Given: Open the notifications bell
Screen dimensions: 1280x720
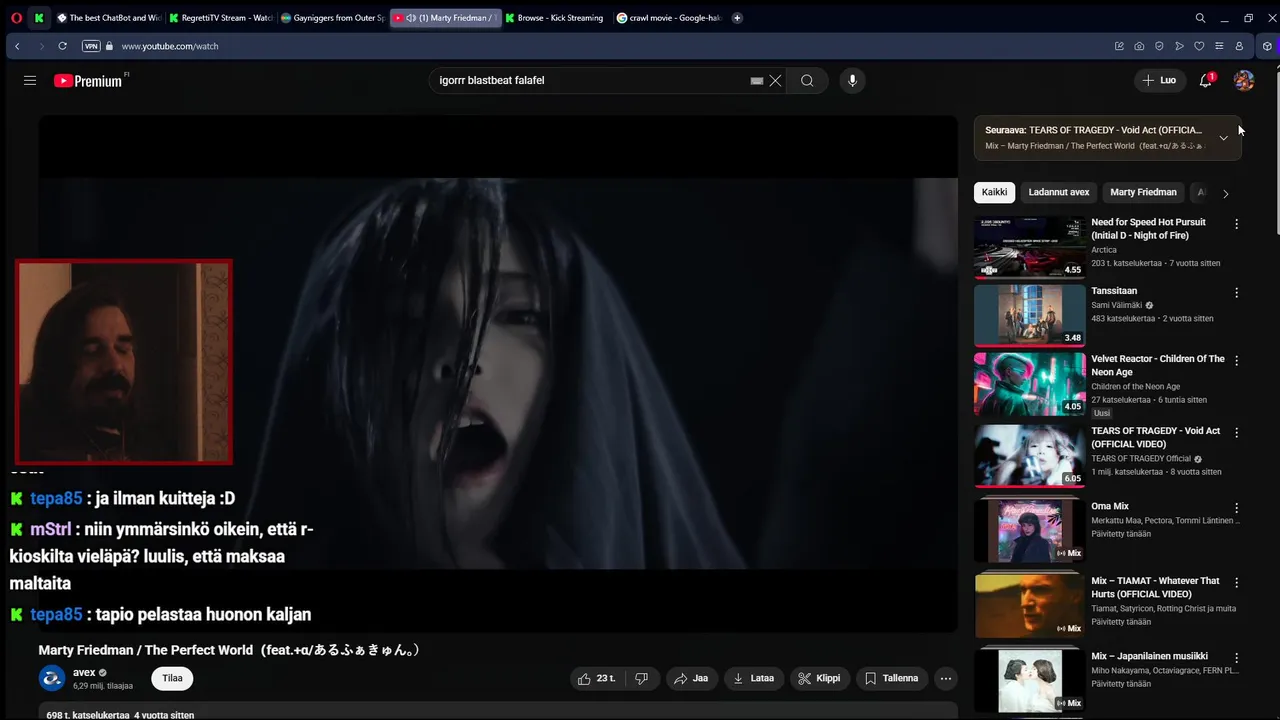Looking at the screenshot, I should pos(1206,80).
